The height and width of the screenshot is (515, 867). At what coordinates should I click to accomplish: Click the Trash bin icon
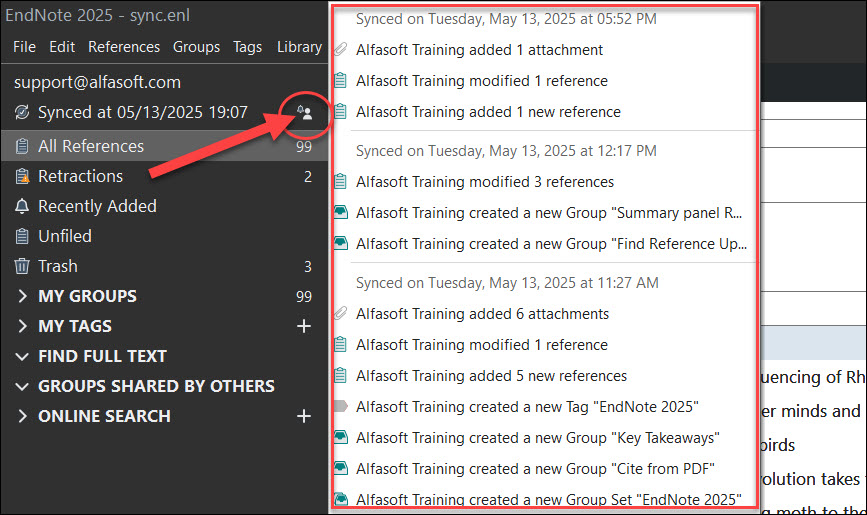pyautogui.click(x=22, y=266)
